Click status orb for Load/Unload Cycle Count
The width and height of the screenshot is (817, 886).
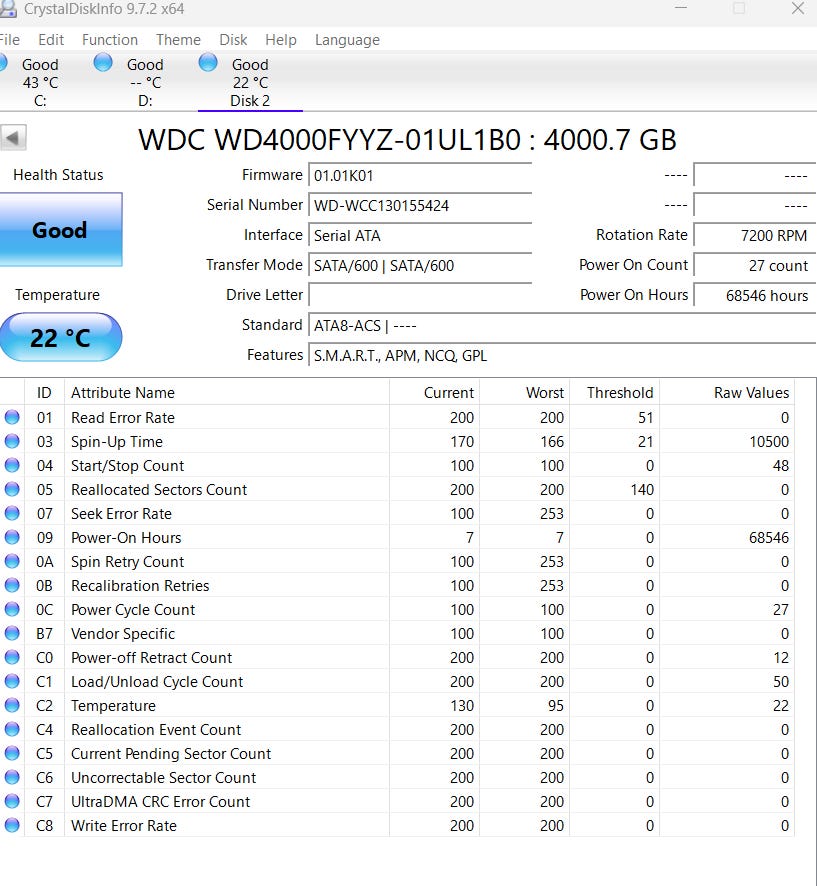click(12, 681)
